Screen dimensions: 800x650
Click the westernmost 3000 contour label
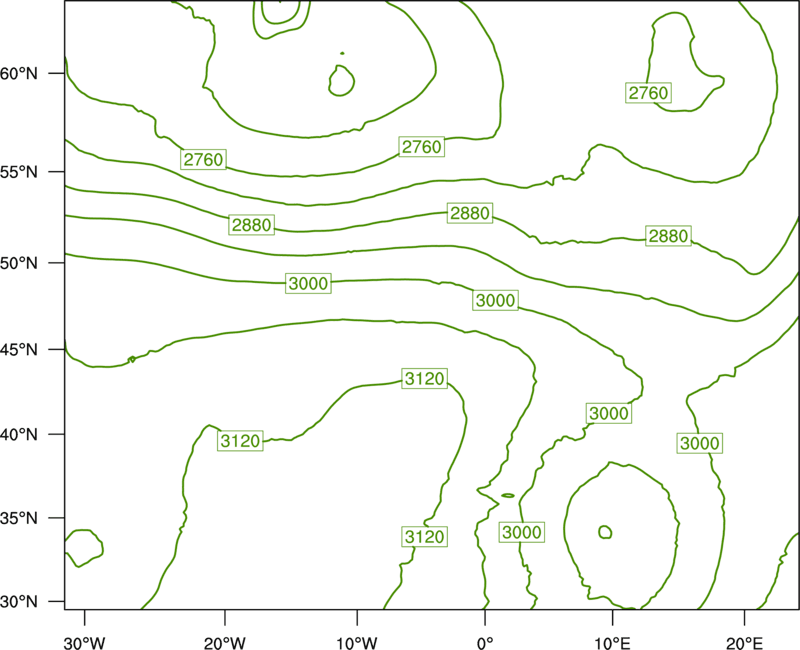coord(308,283)
